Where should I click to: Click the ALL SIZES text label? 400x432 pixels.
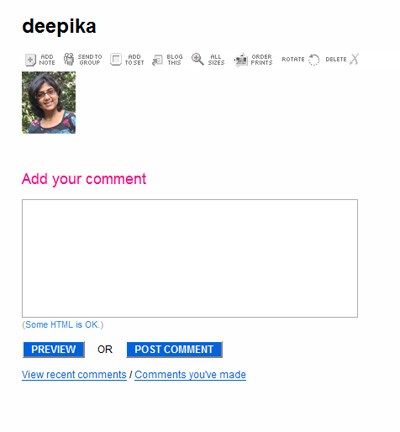(x=216, y=60)
